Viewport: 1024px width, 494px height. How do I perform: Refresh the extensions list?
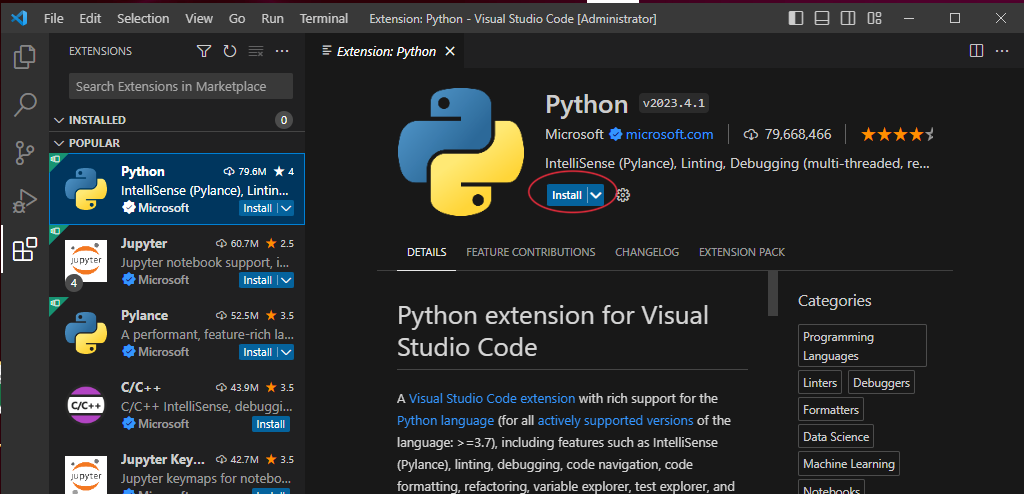229,51
